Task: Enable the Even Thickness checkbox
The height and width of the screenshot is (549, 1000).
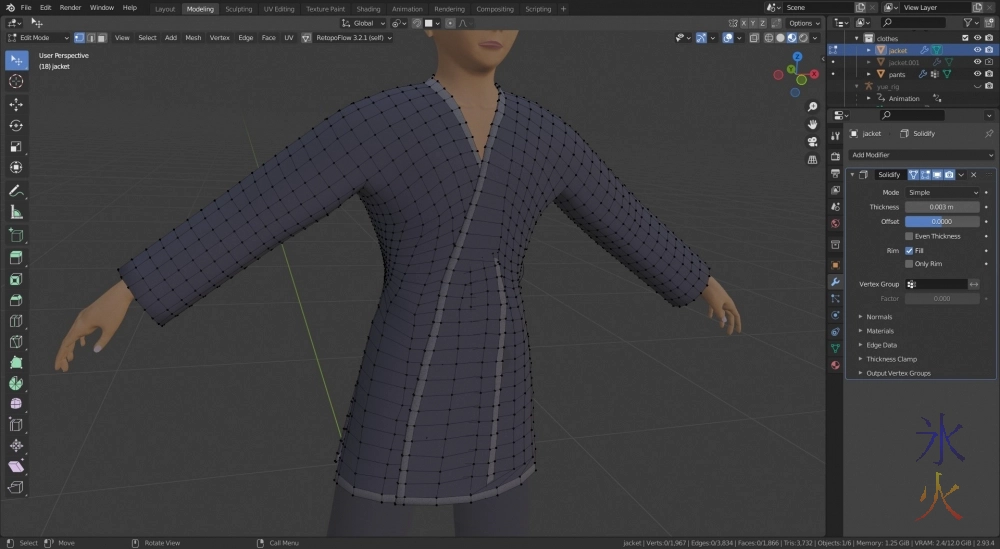Action: pyautogui.click(x=909, y=236)
